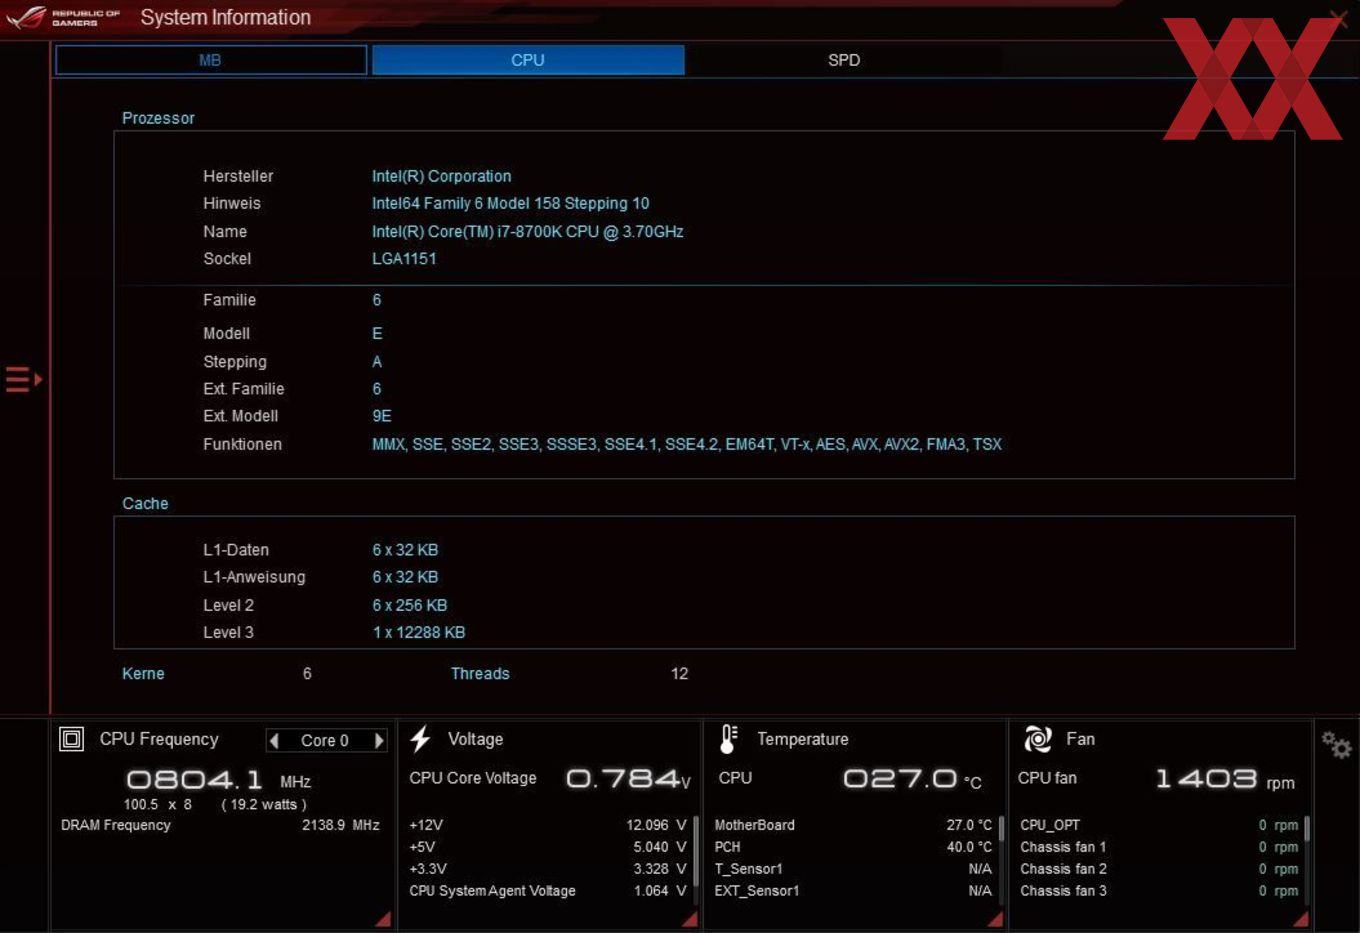Click the Intel64 Family 6 Model 158 text
Viewport: 1360px width, 933px height.
(510, 203)
